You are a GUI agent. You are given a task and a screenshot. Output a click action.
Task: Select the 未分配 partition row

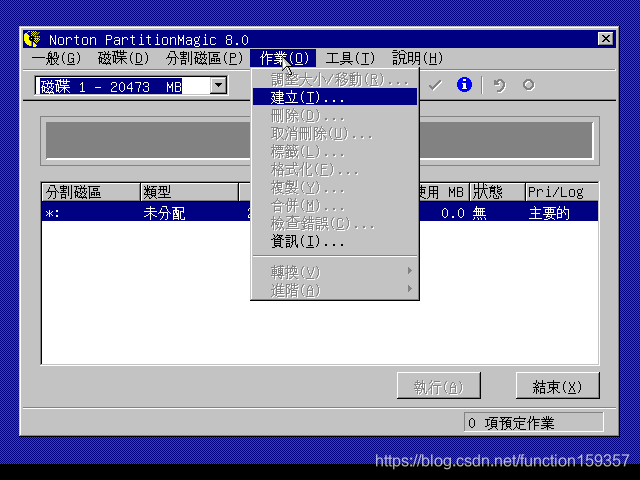(x=320, y=213)
